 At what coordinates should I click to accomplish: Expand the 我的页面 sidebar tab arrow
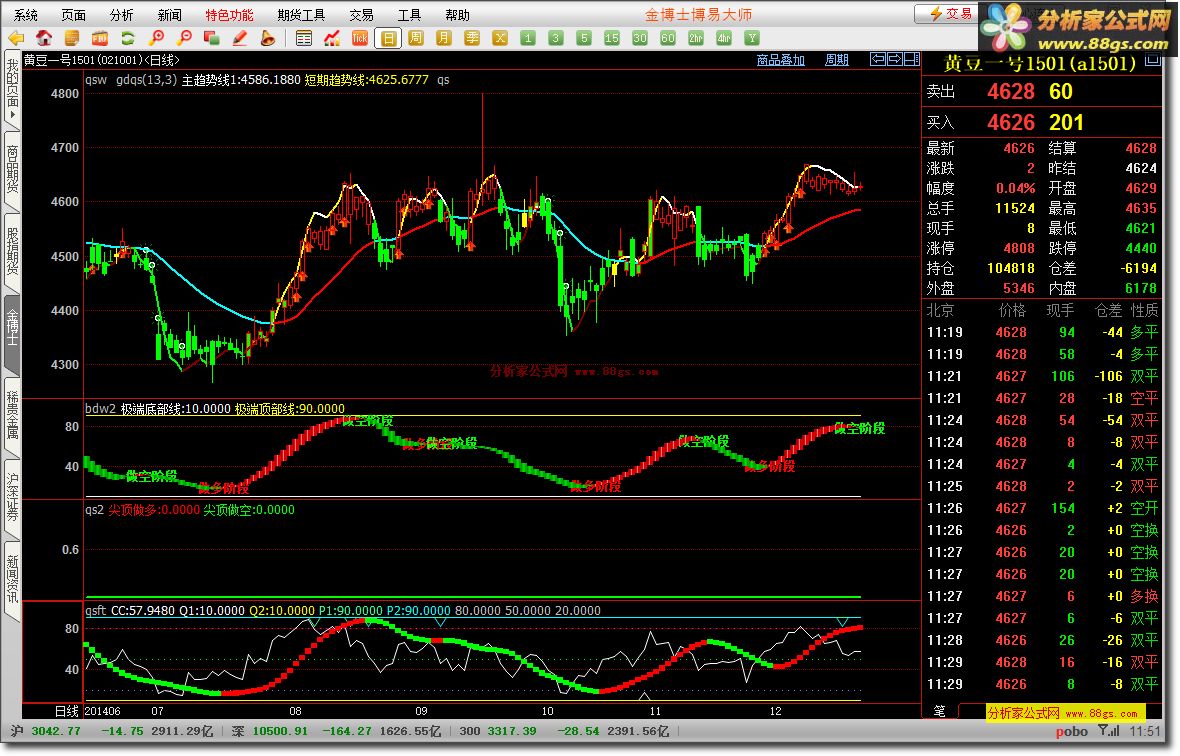pos(12,116)
